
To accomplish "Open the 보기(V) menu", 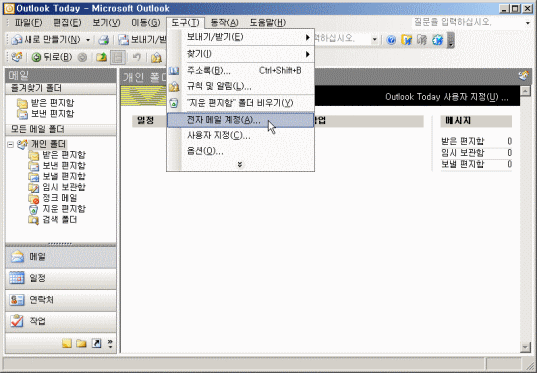I will (106, 23).
